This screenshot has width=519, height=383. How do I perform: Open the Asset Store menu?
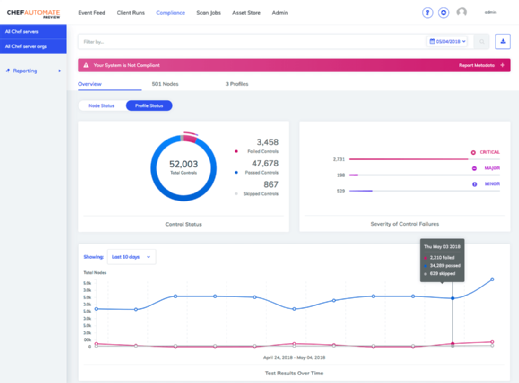pyautogui.click(x=246, y=13)
